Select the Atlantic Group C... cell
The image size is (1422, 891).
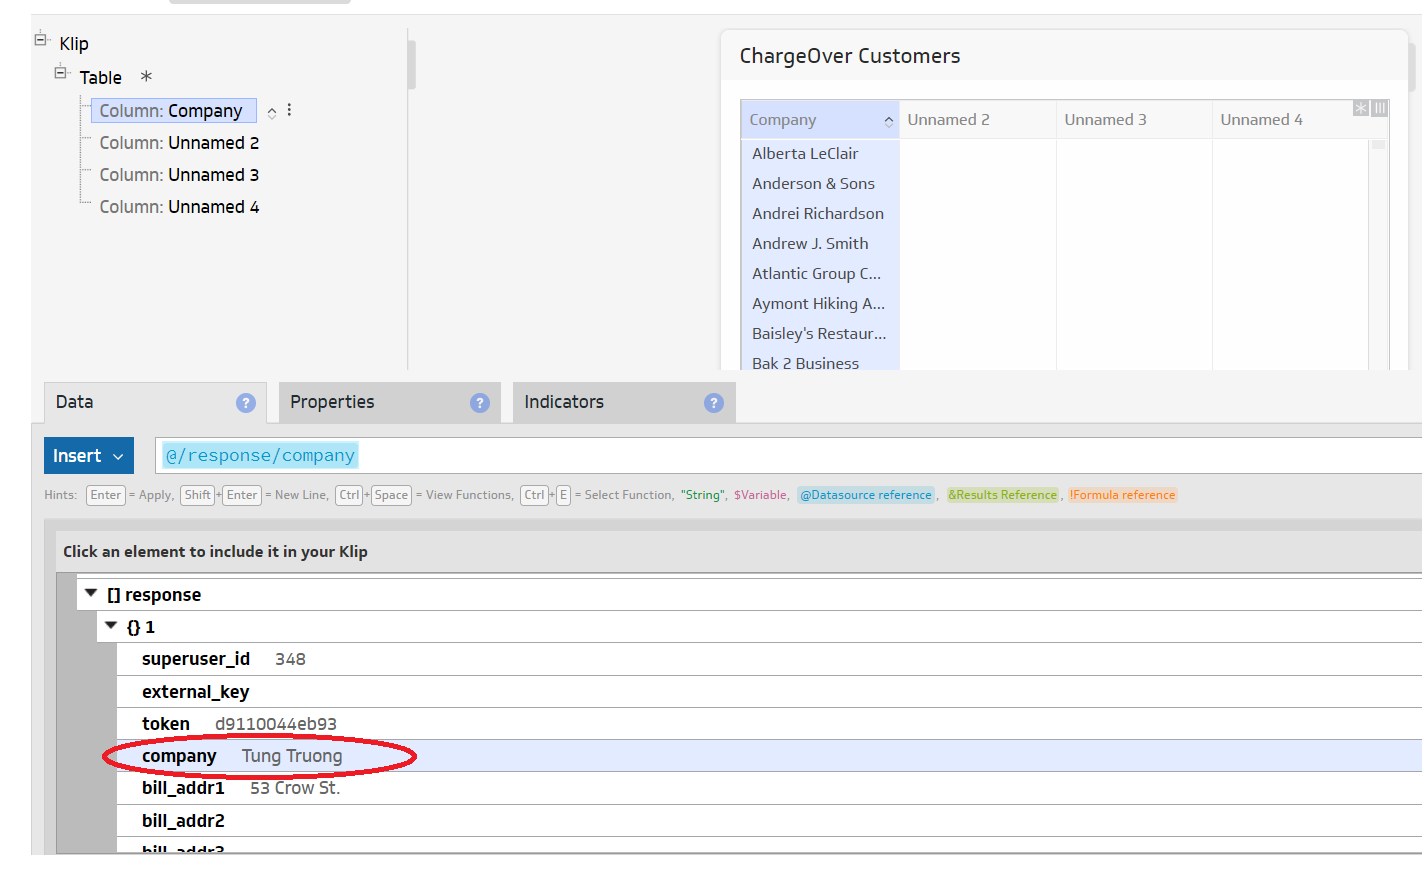[820, 274]
